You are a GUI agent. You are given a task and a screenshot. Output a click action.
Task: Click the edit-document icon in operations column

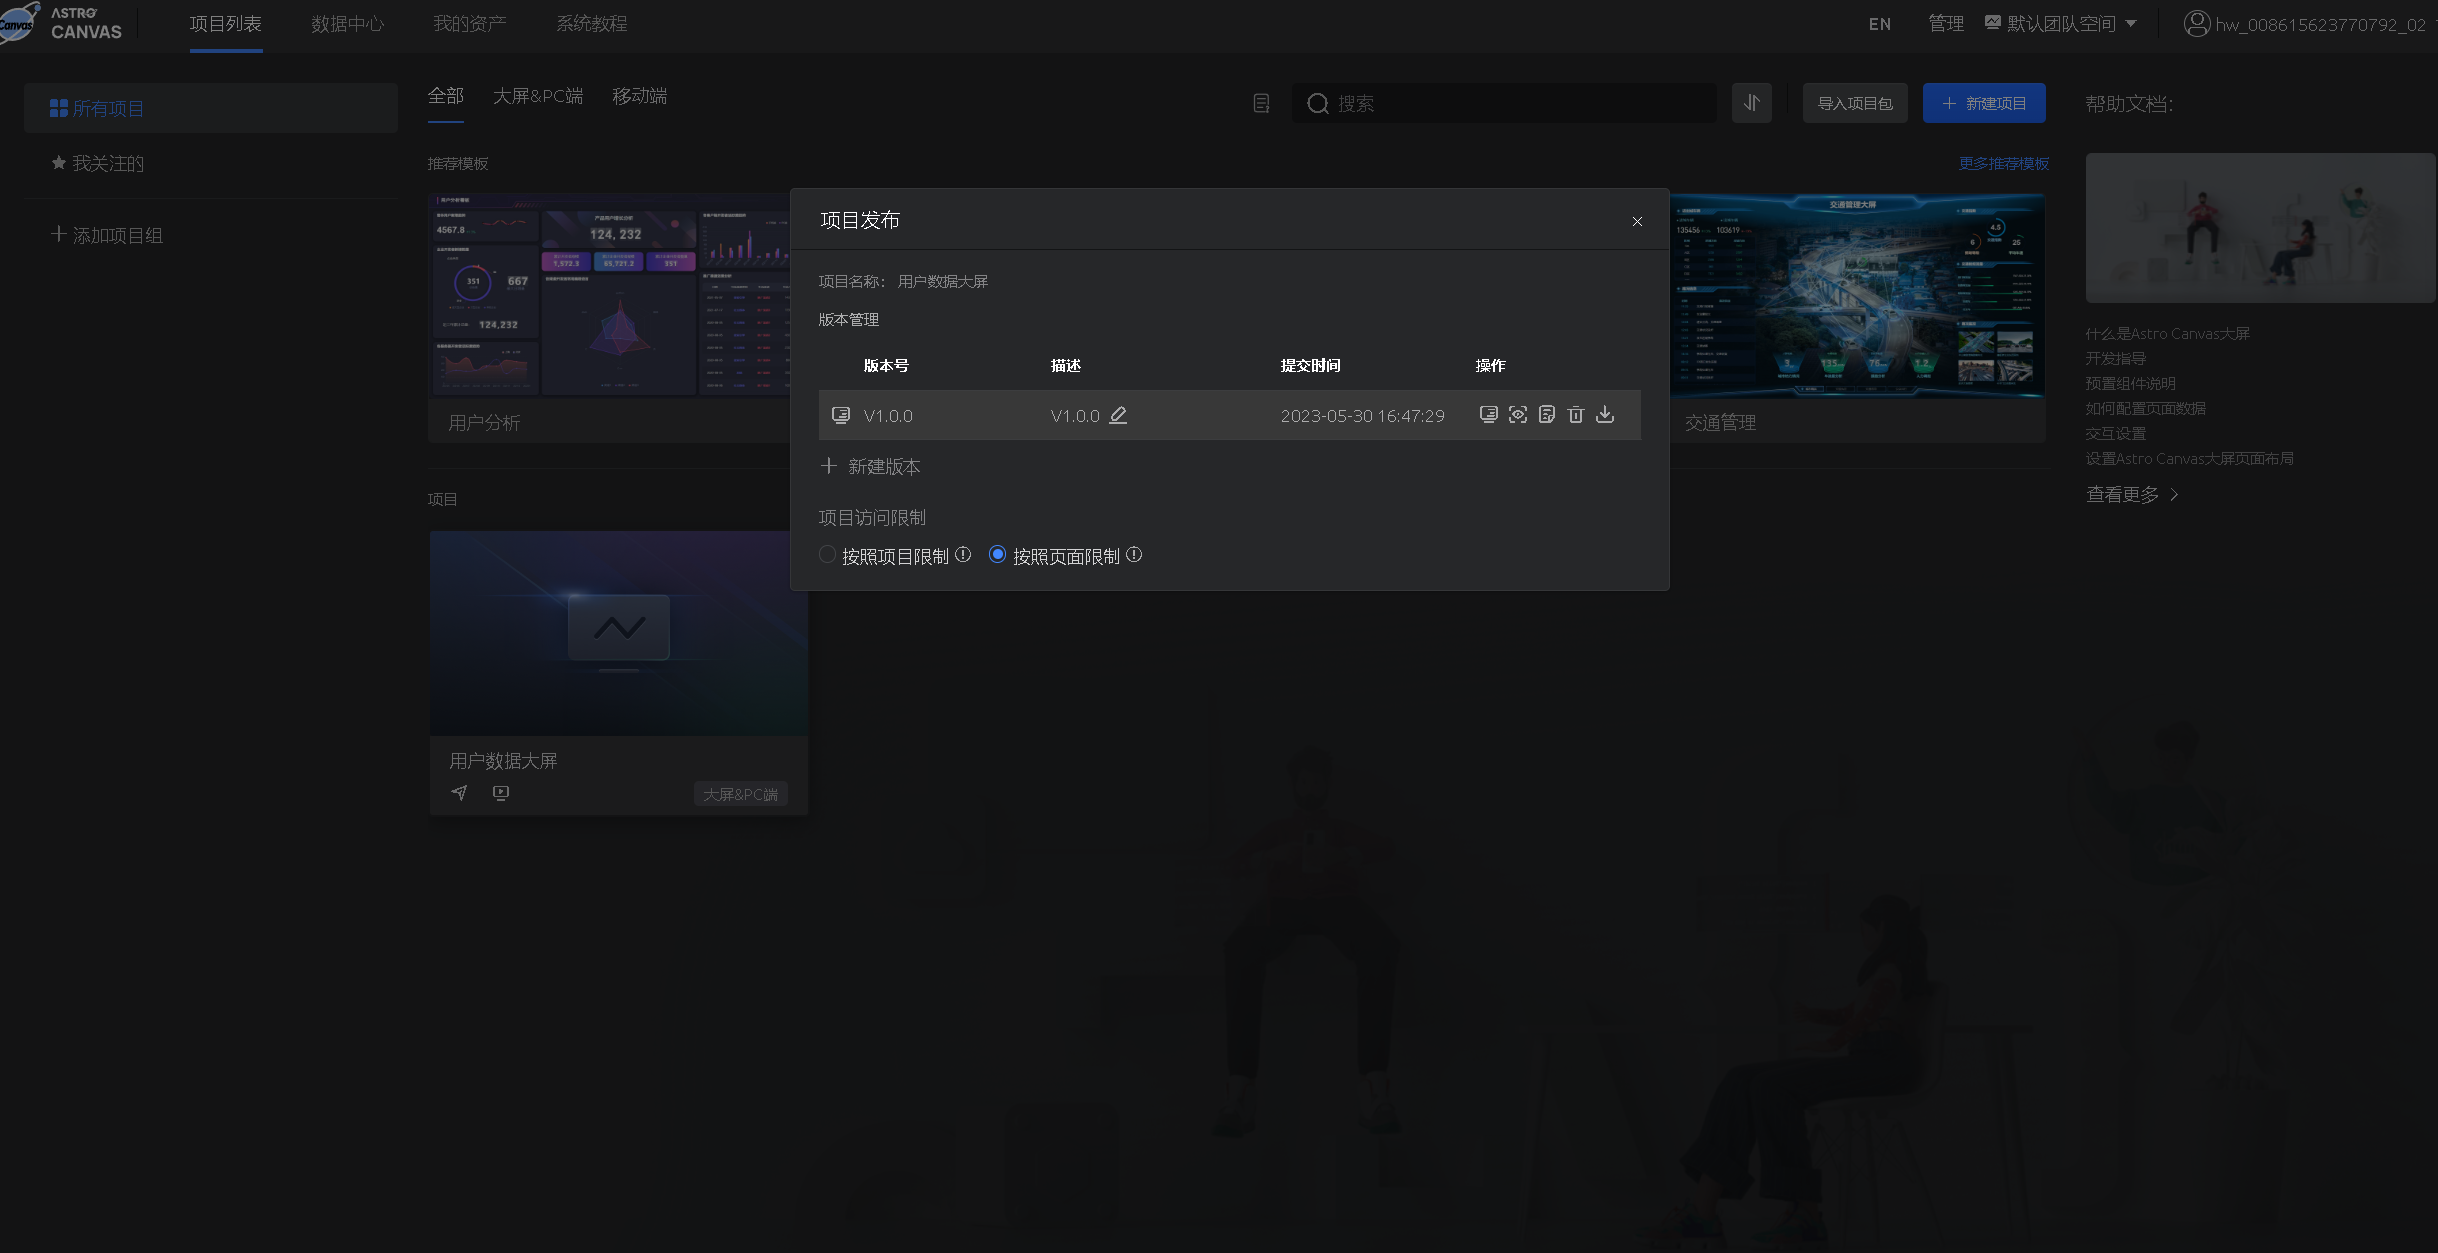[1547, 415]
